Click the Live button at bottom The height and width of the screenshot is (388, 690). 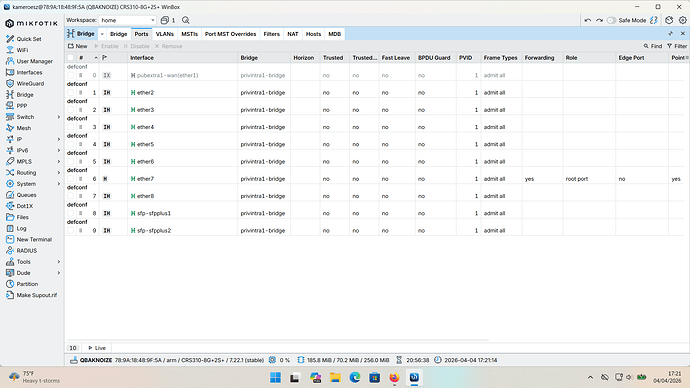click(97, 348)
